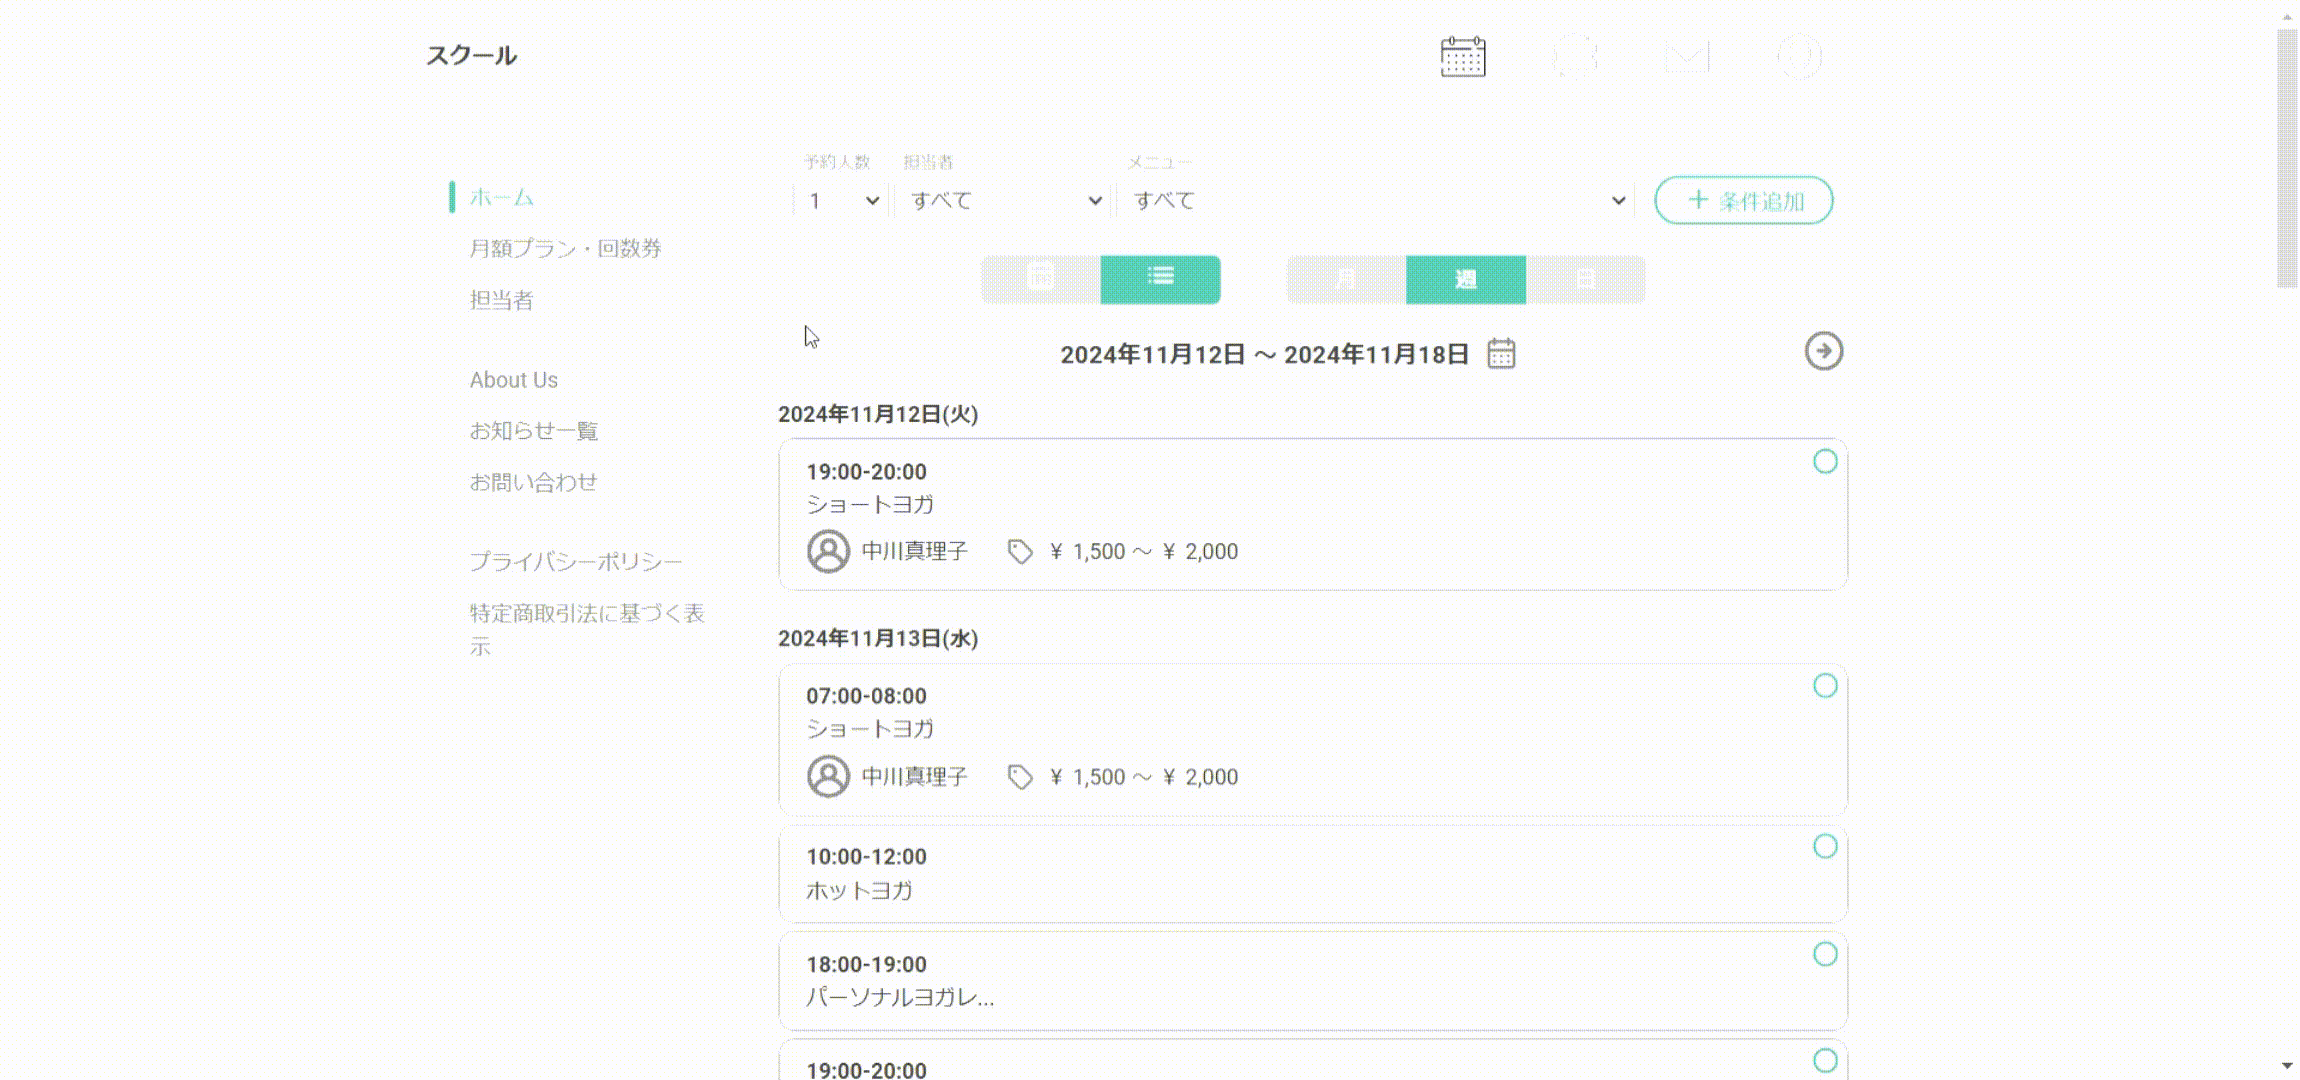This screenshot has width=2300, height=1080.
Task: Click 中川真理子 name on Nov 12 19:00-20:00 card
Action: pyautogui.click(x=915, y=552)
